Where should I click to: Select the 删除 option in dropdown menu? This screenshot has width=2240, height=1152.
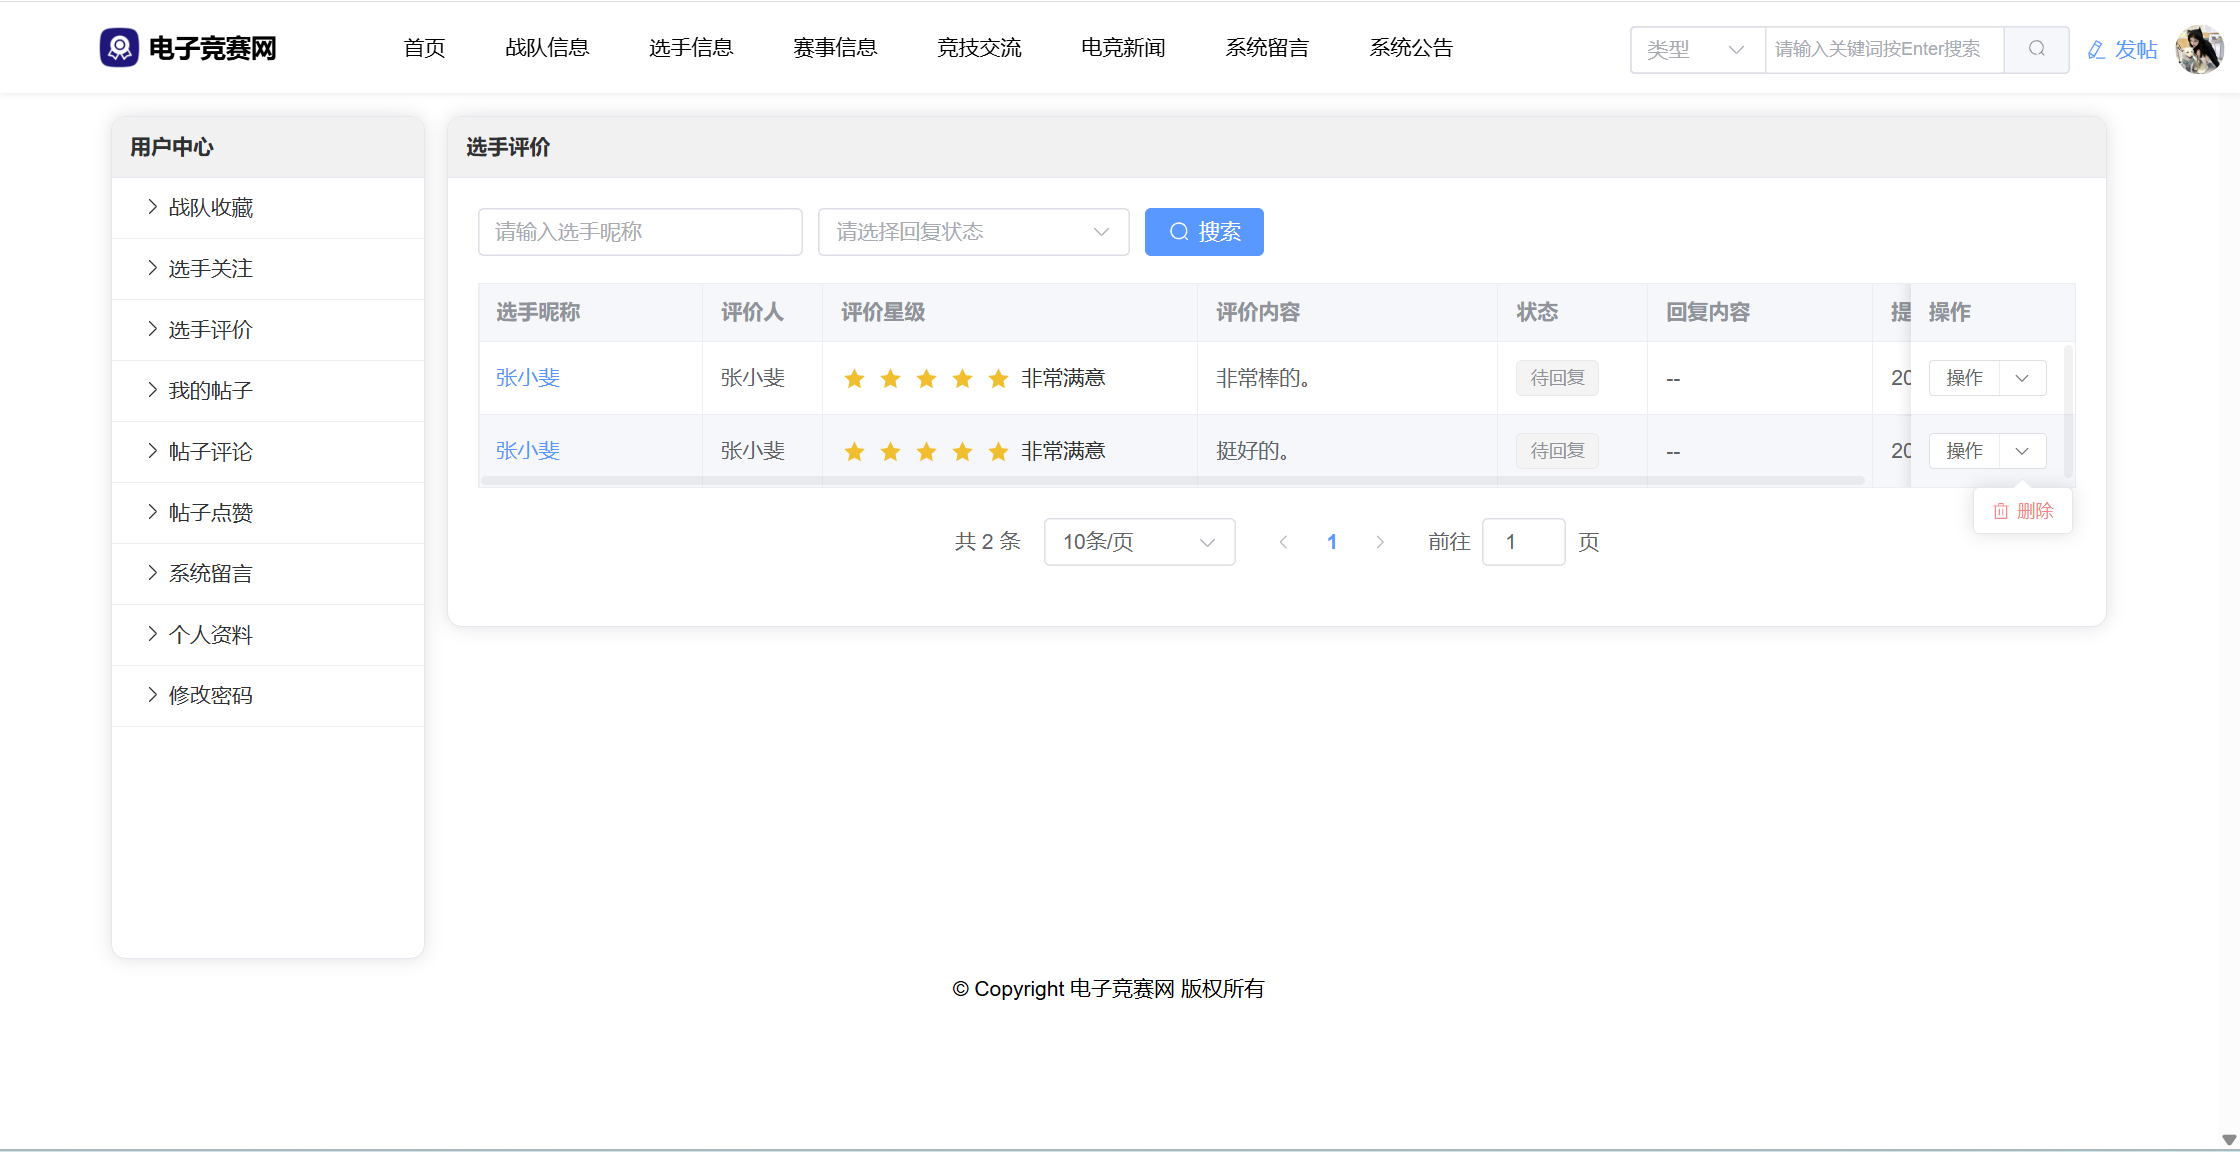[x=2023, y=511]
